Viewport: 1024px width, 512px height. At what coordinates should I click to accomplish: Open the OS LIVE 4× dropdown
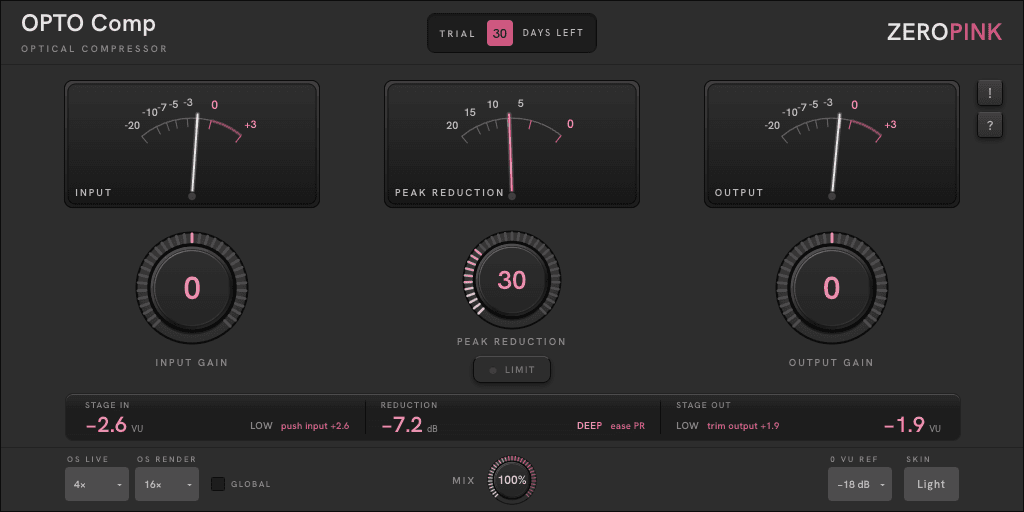pyautogui.click(x=97, y=484)
